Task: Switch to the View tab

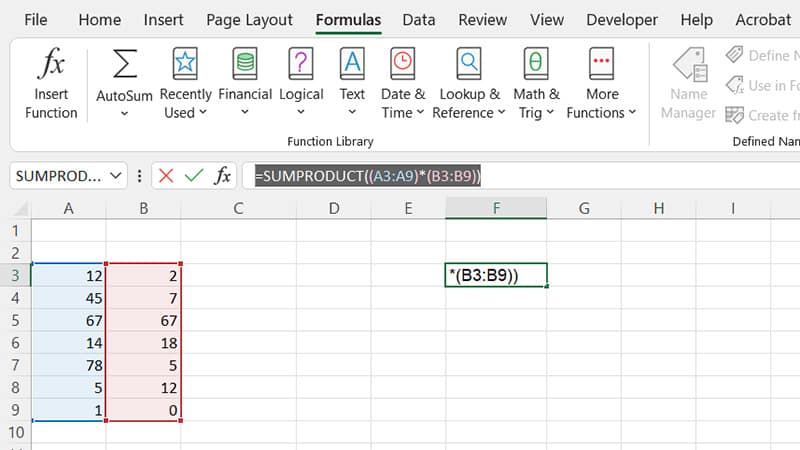Action: [547, 20]
